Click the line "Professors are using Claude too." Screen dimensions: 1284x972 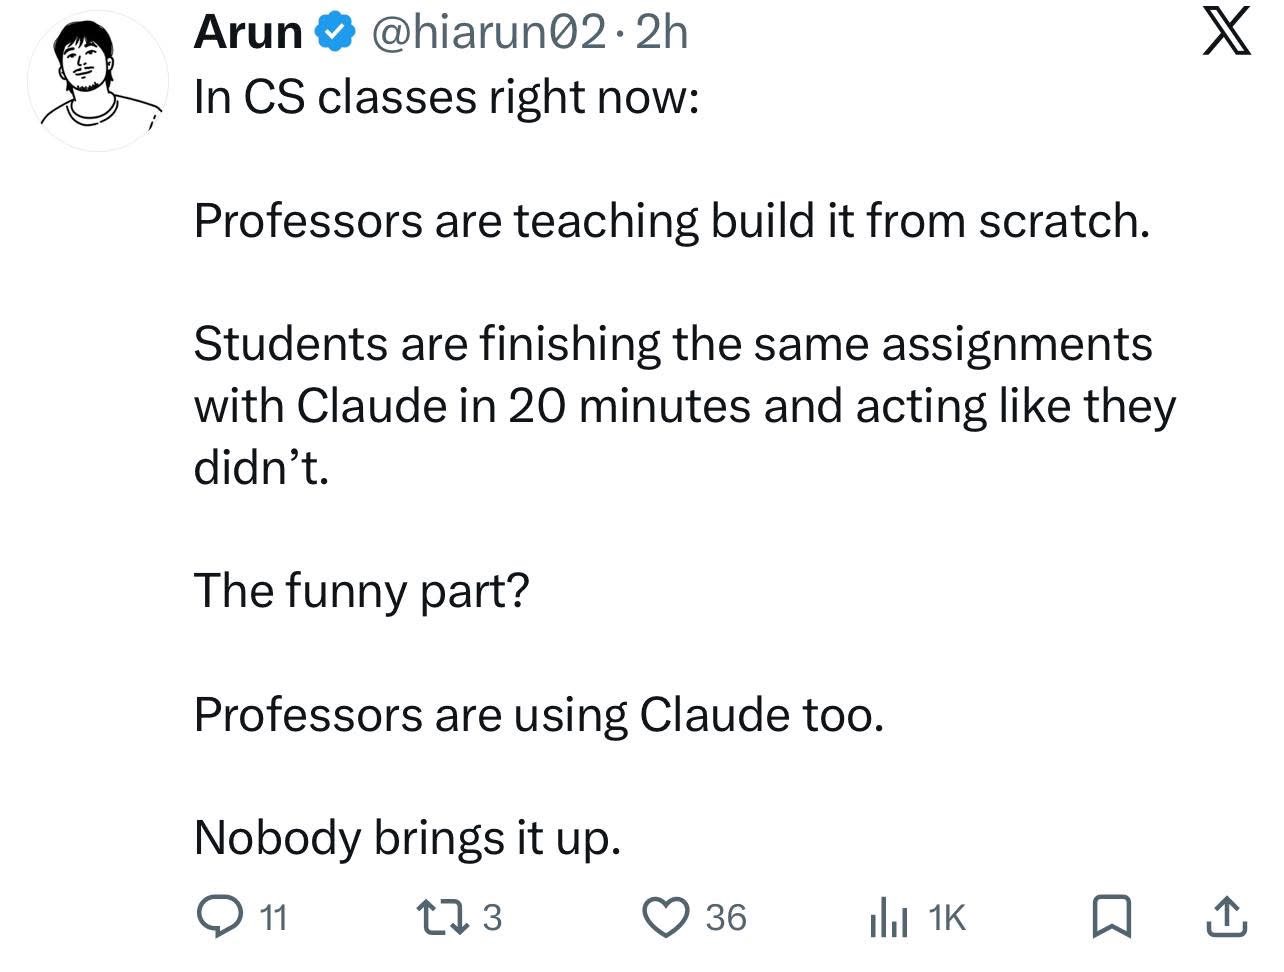[x=539, y=714]
